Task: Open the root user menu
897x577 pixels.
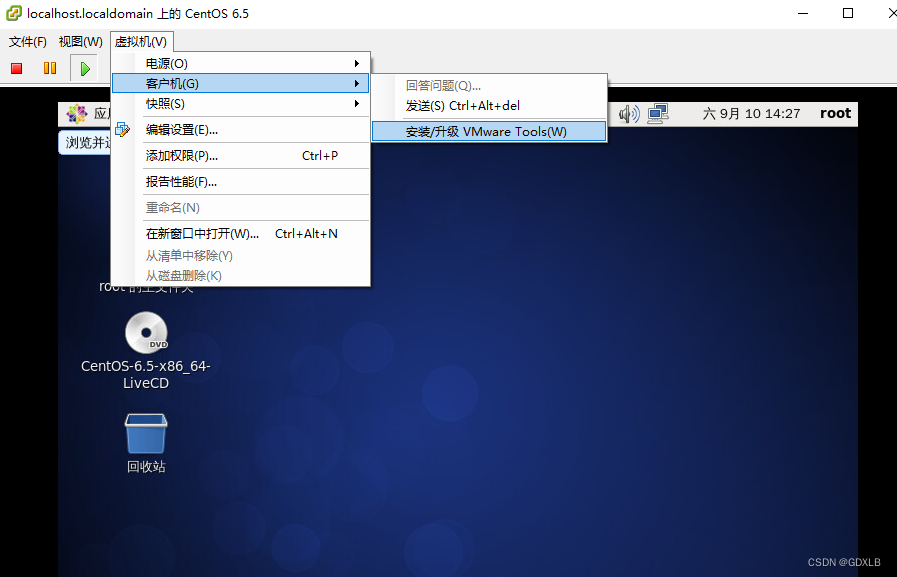Action: [x=835, y=114]
